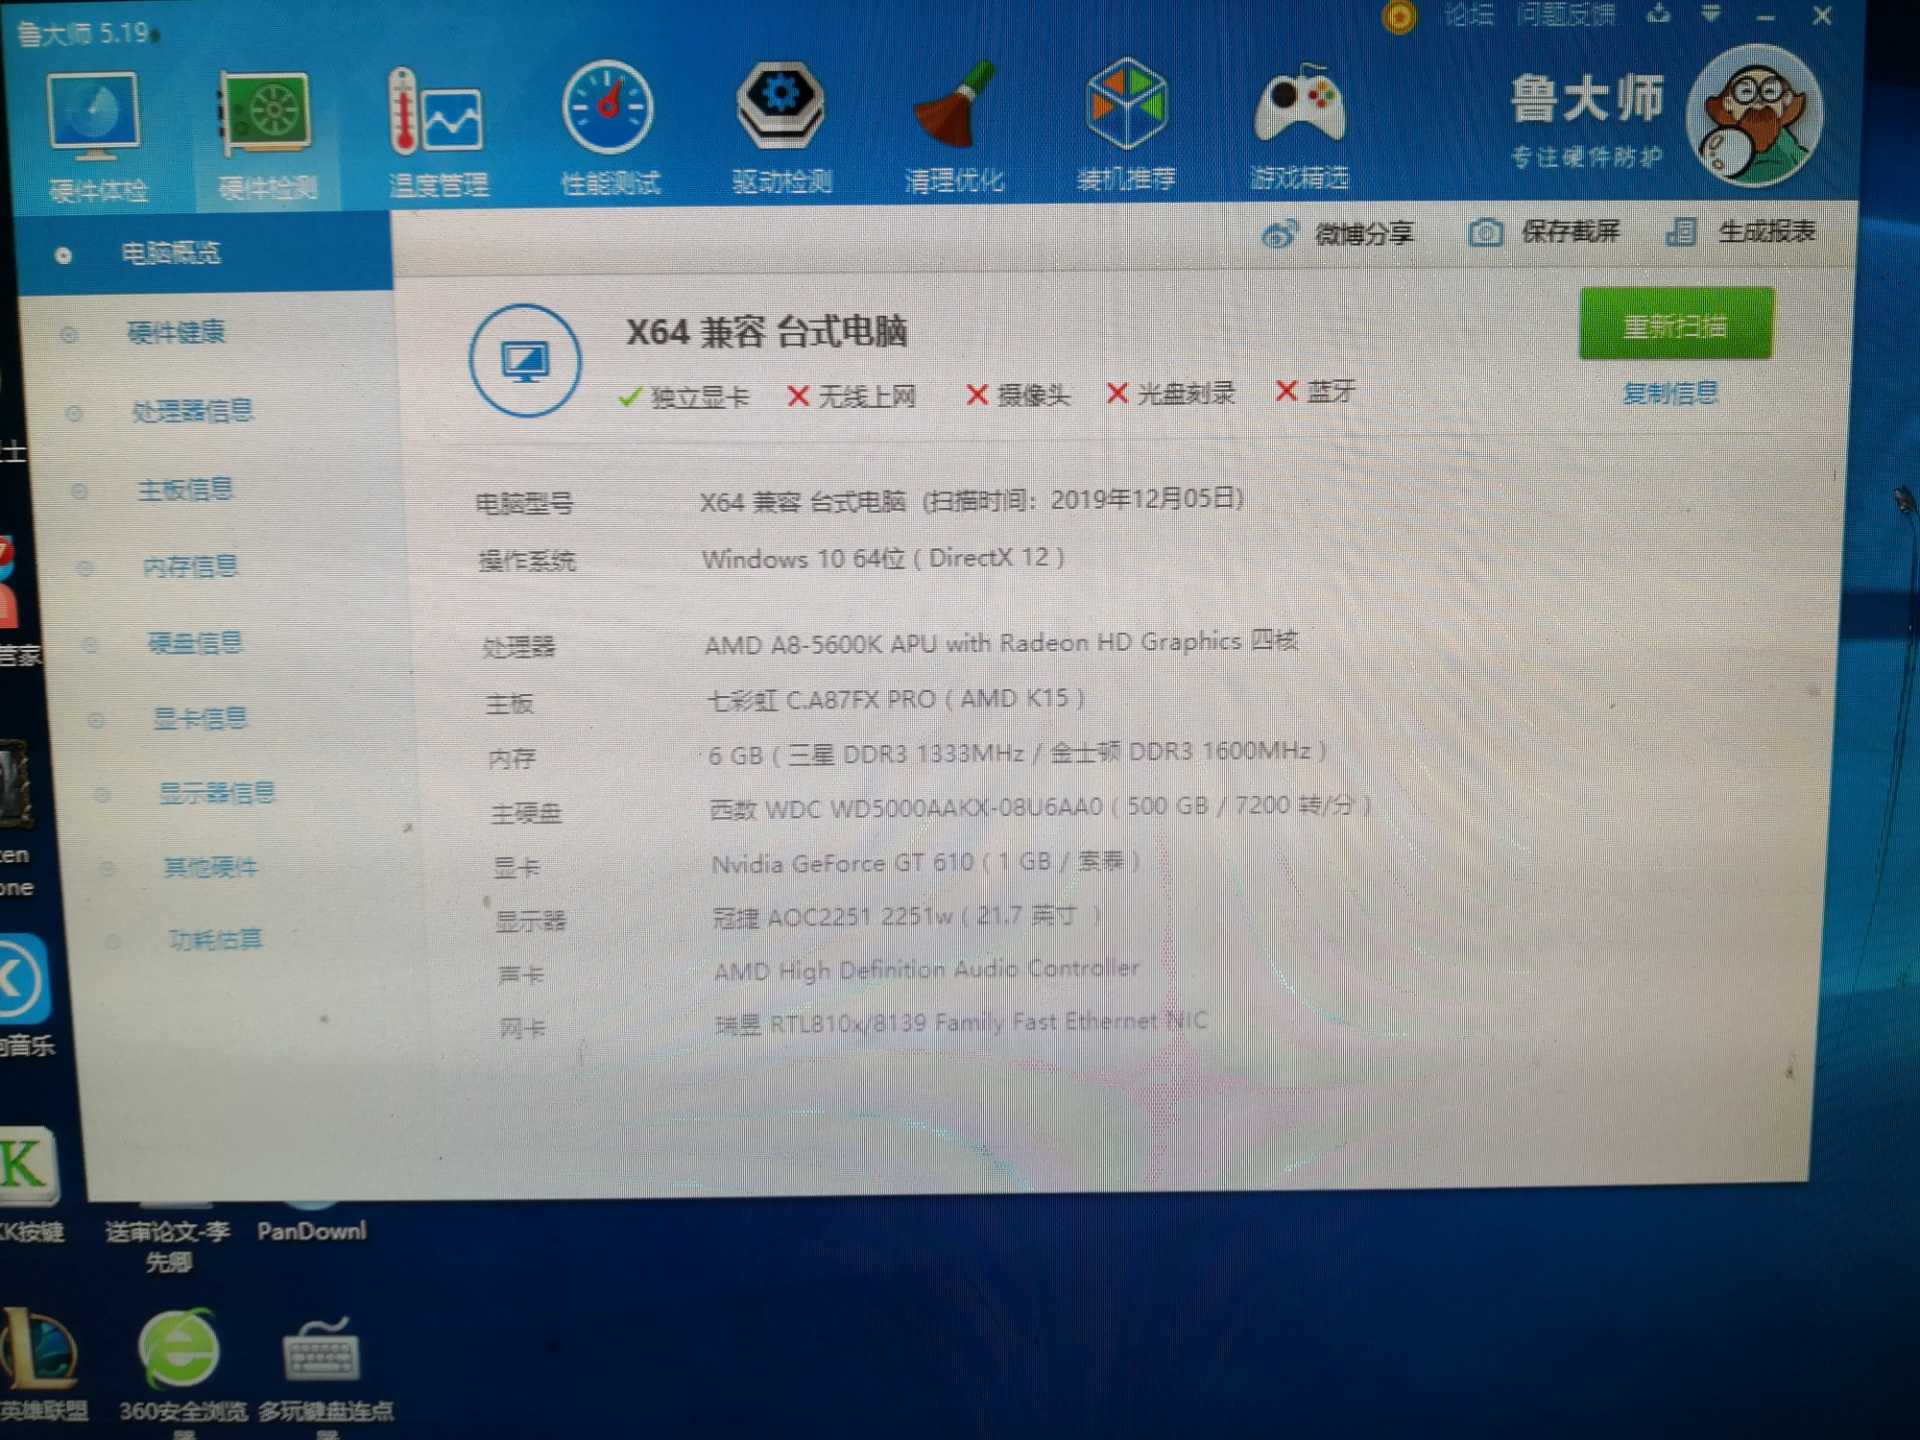Open 处理器信息 sidebar item
The height and width of the screenshot is (1440, 1920).
click(192, 411)
